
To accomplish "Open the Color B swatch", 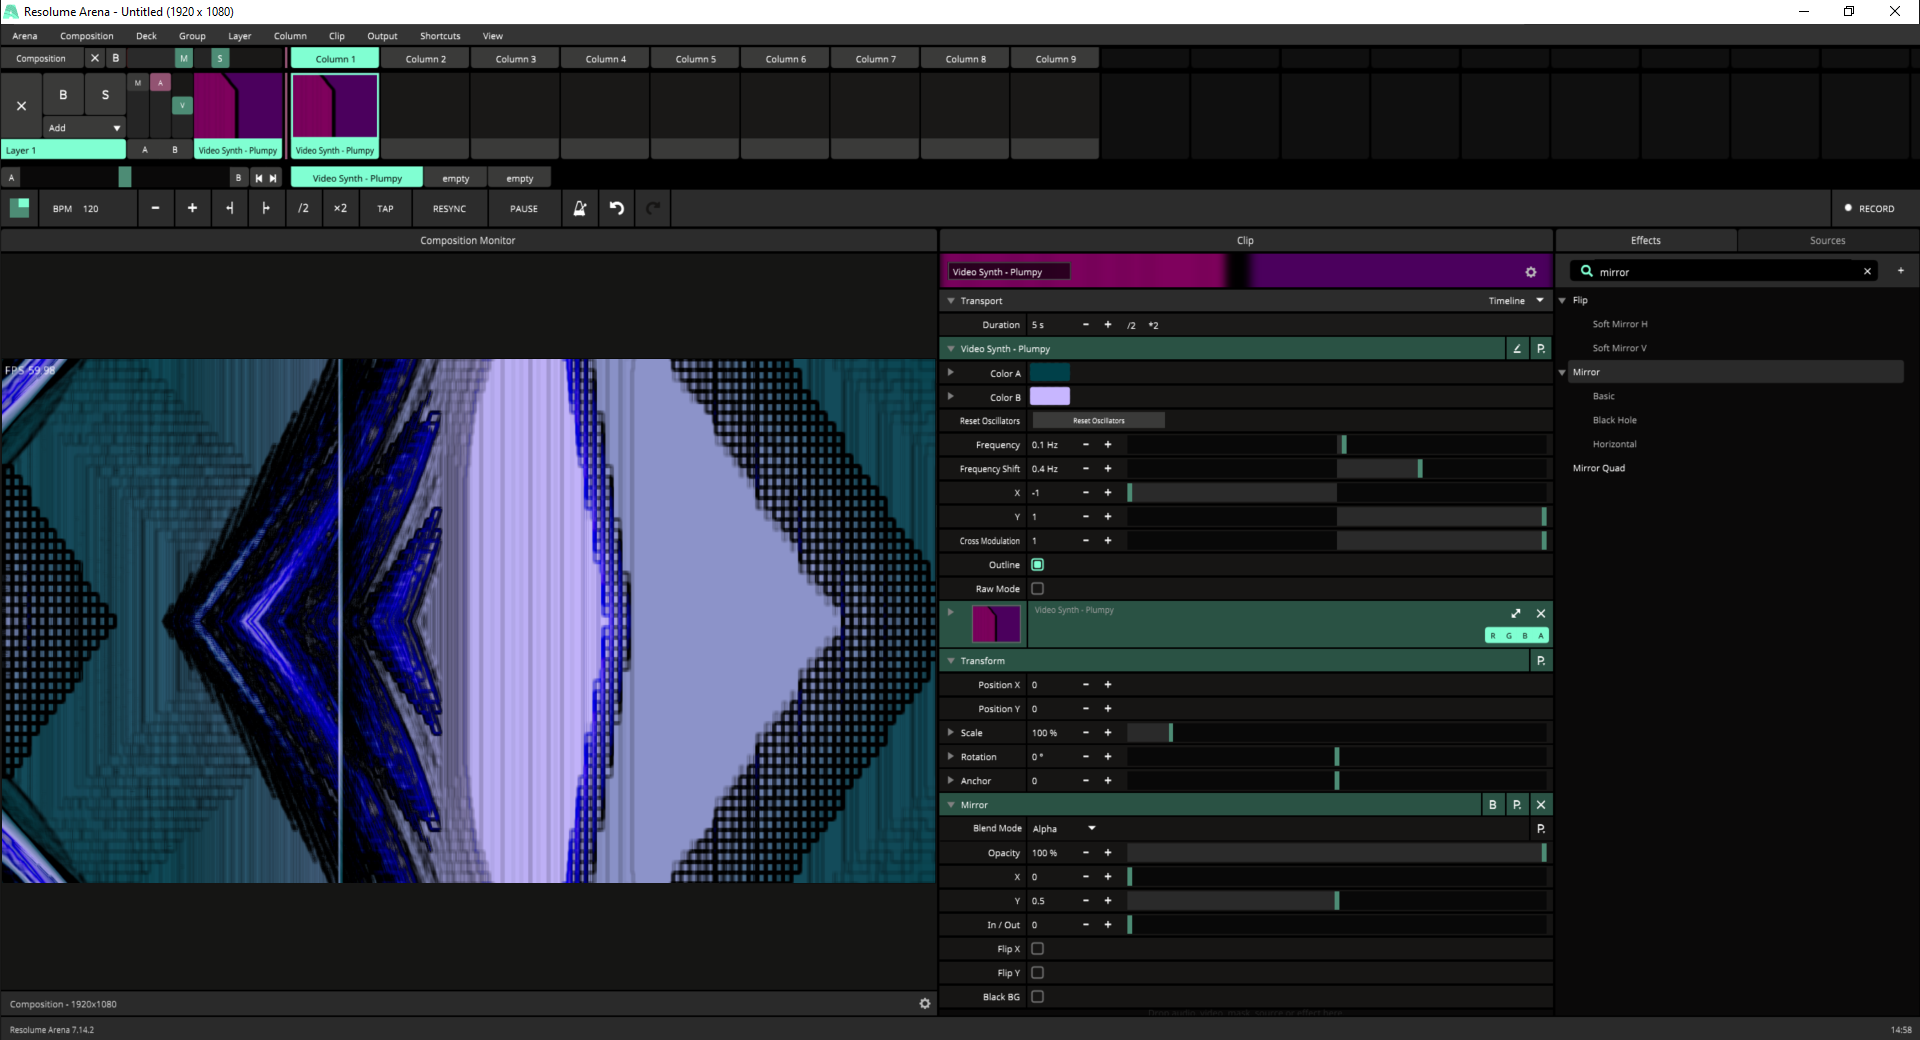I will click(x=1049, y=397).
